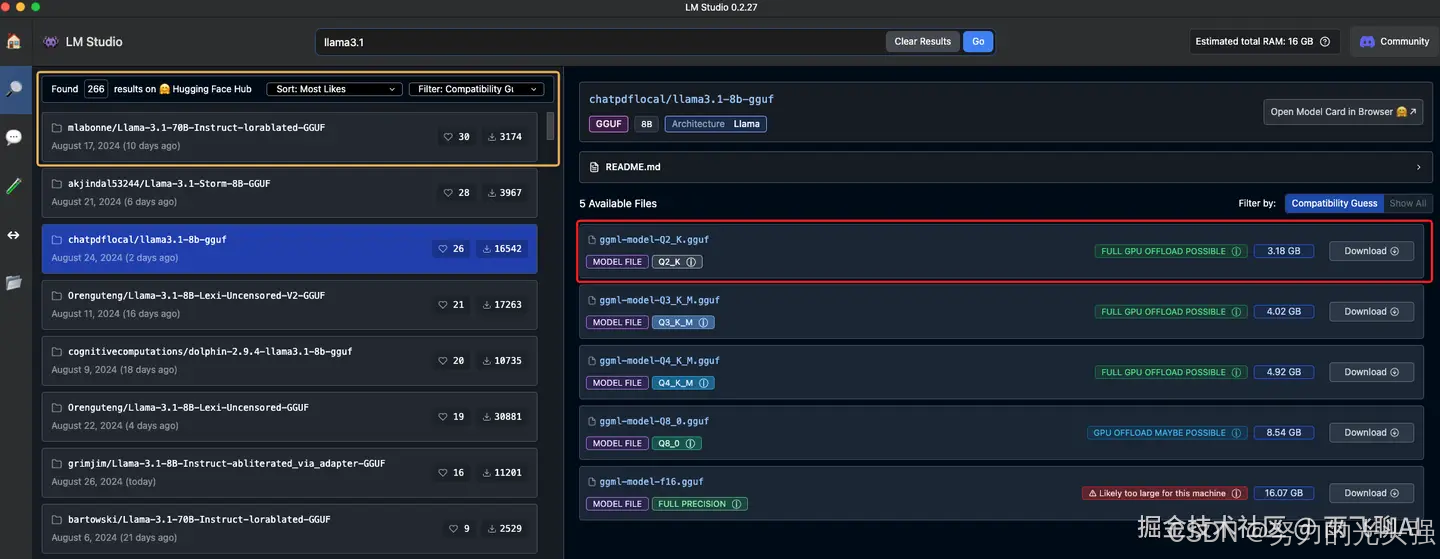Viewport: 1440px width, 559px height.
Task: Click the llama3.1 search input field
Action: [600, 42]
